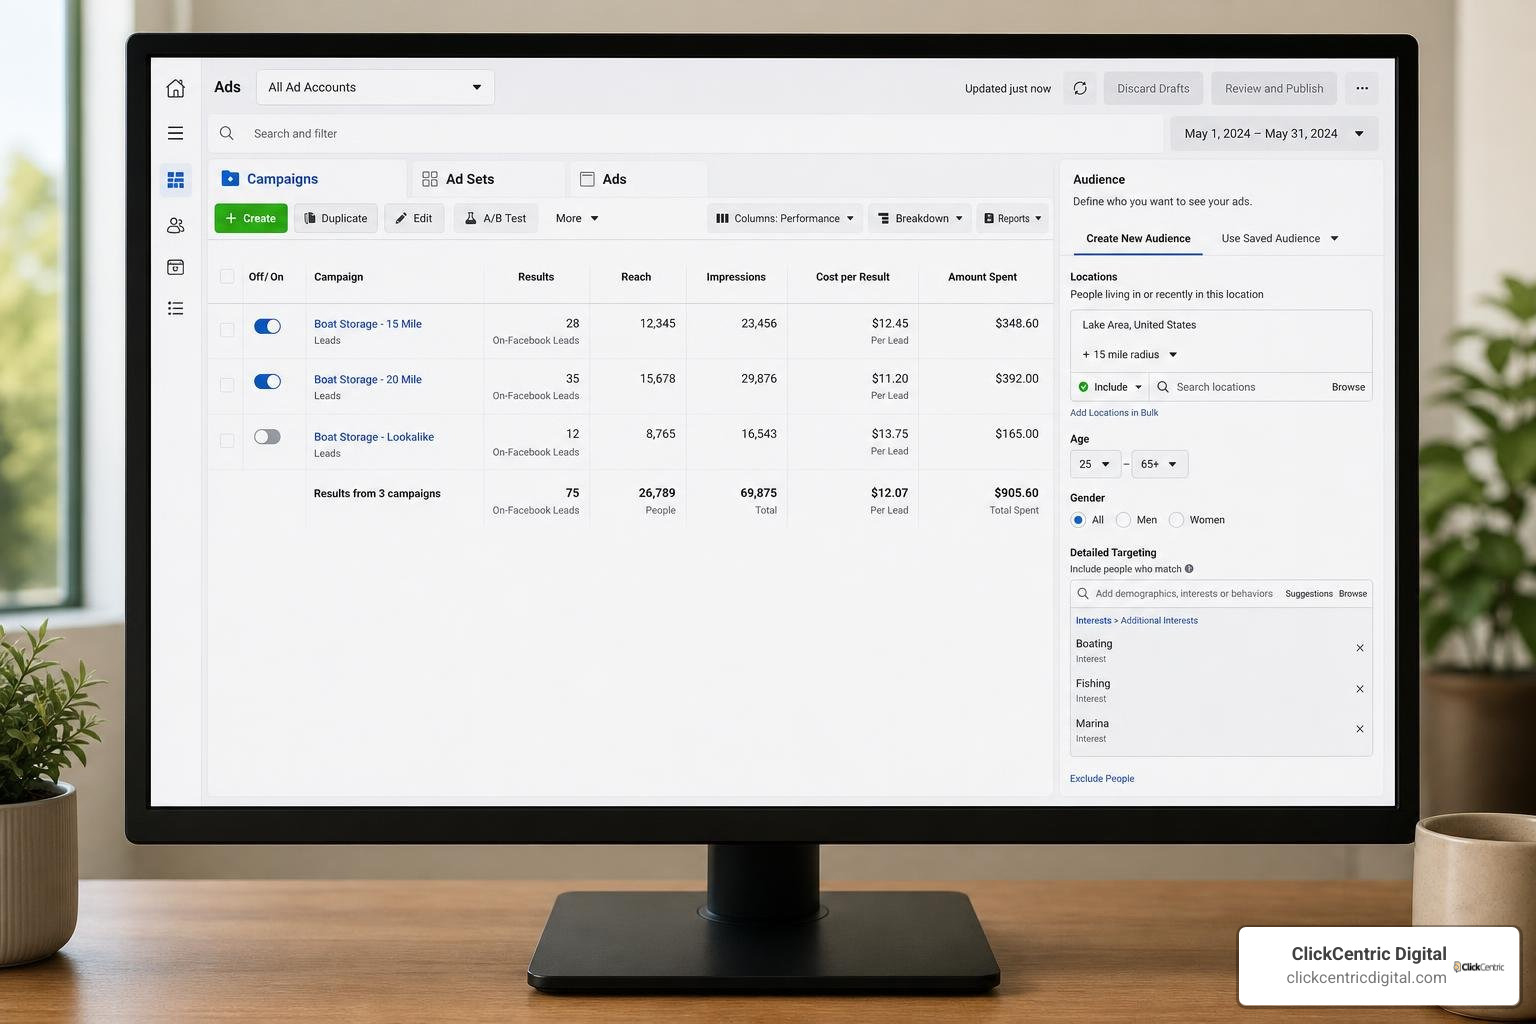1536x1024 pixels.
Task: Select the Men gender radio button
Action: (1123, 520)
